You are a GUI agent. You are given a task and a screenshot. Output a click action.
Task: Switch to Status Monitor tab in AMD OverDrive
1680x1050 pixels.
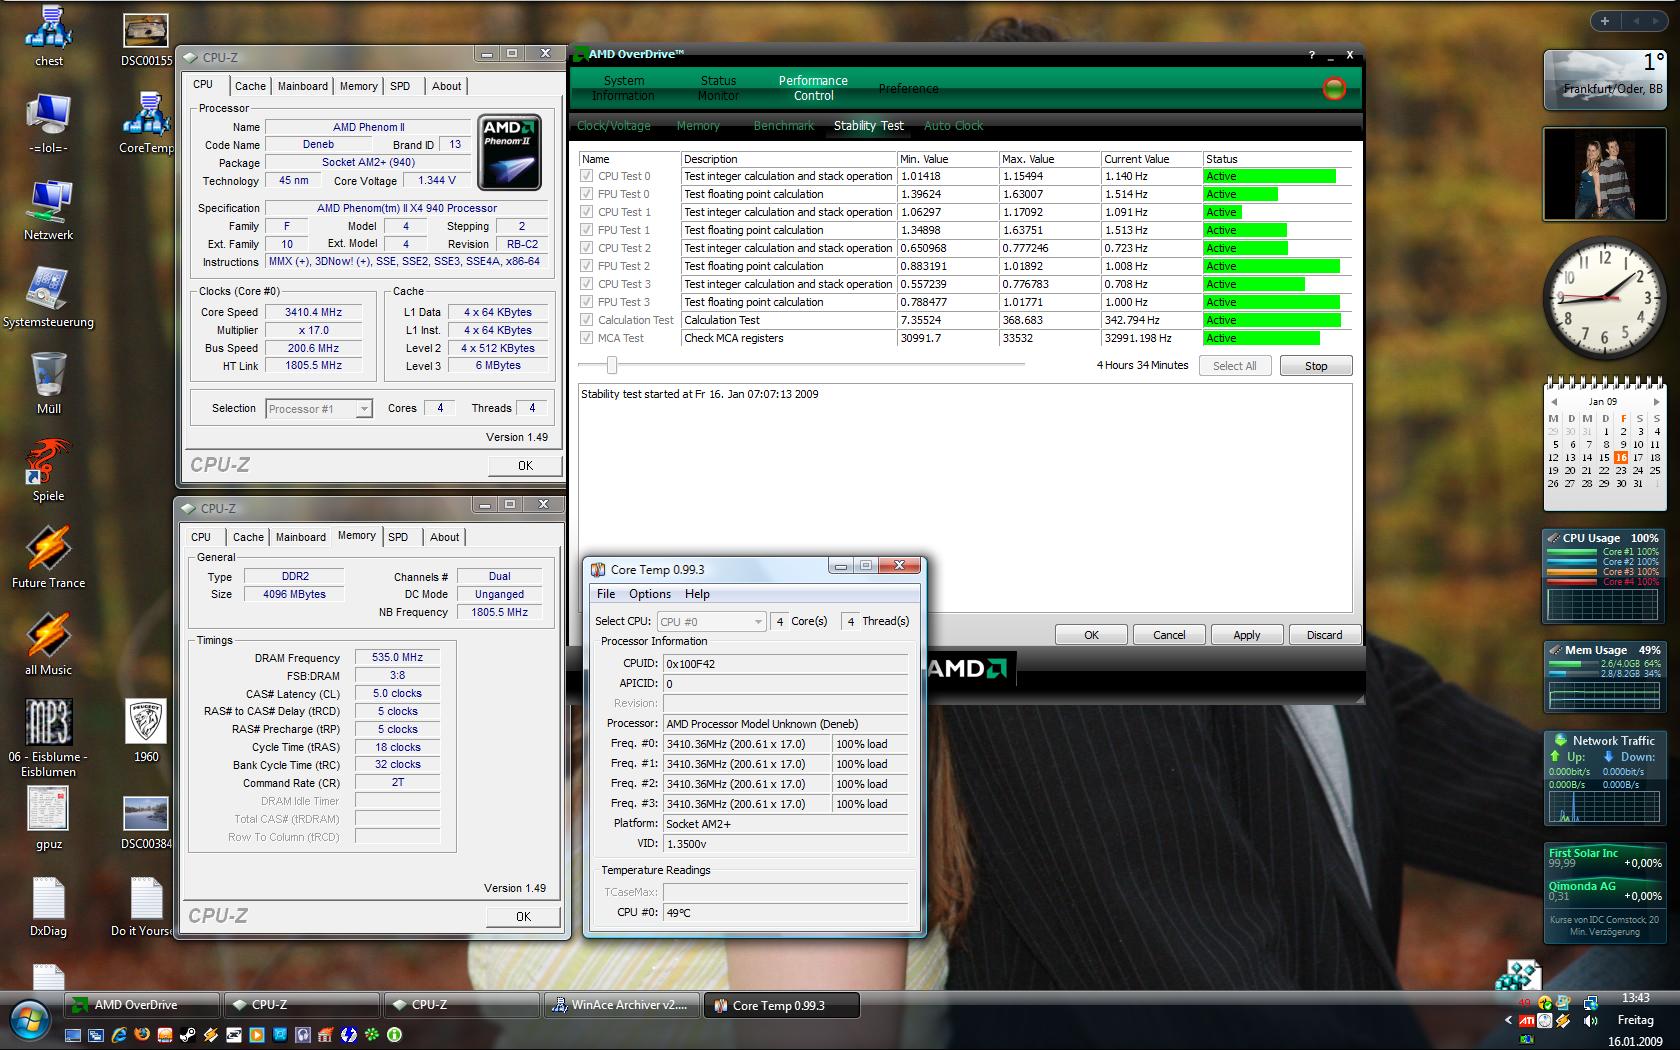click(718, 88)
